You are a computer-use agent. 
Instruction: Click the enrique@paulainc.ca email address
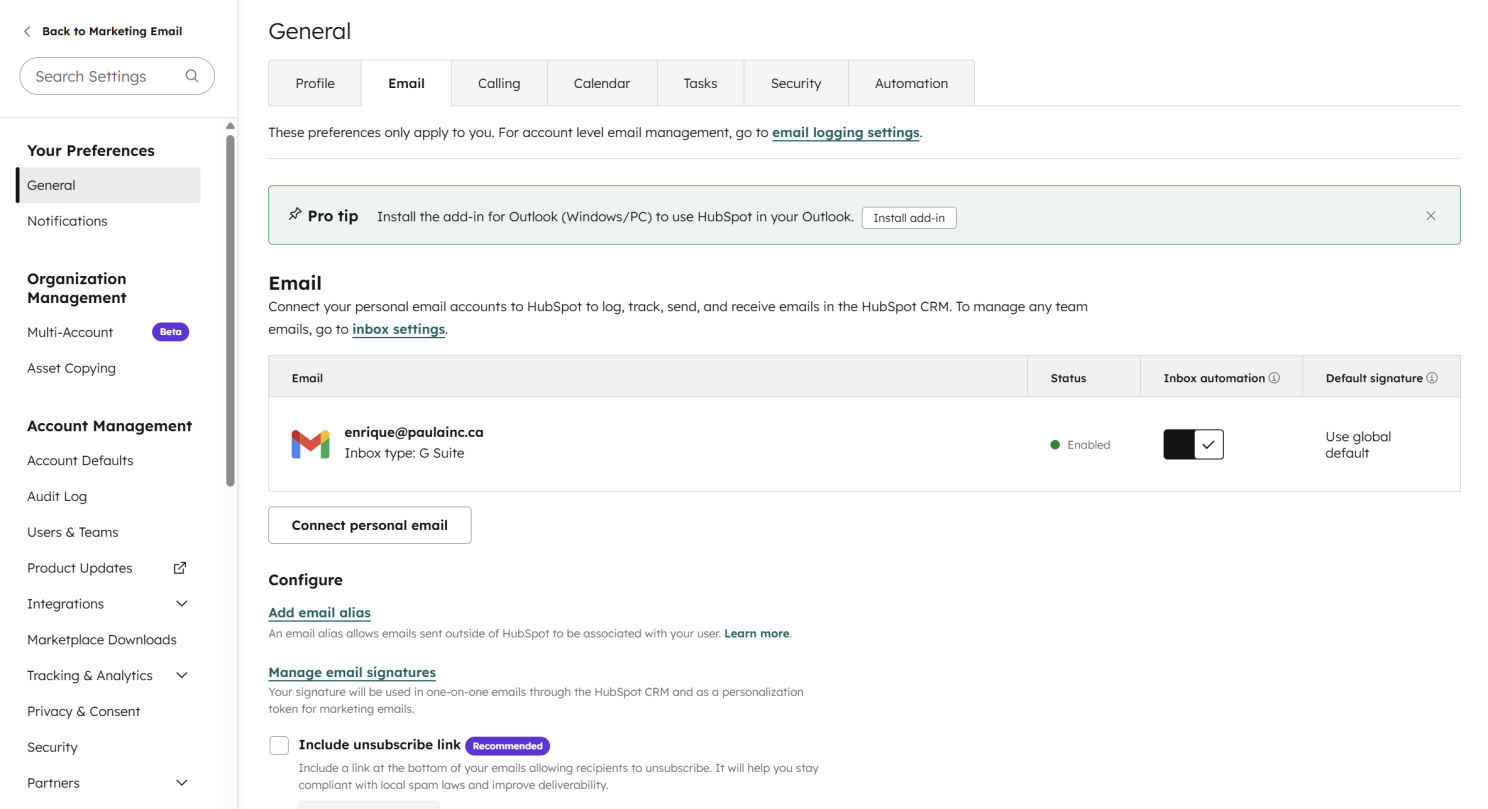[414, 432]
